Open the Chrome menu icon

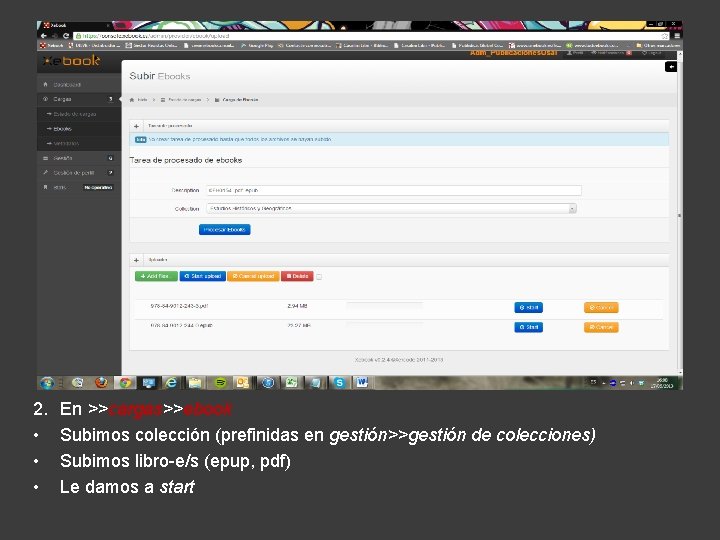pos(677,36)
